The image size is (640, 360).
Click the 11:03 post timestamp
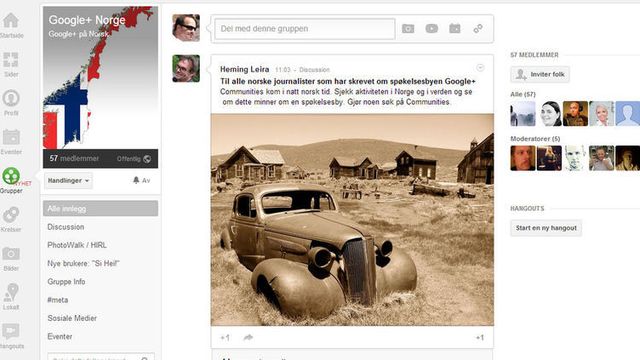coord(282,70)
